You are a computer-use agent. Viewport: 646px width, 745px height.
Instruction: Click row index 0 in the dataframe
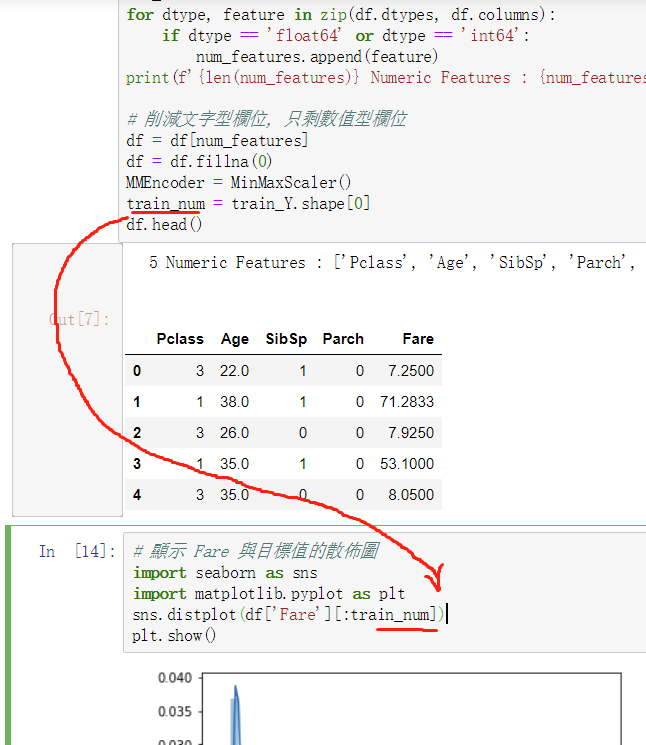click(137, 371)
